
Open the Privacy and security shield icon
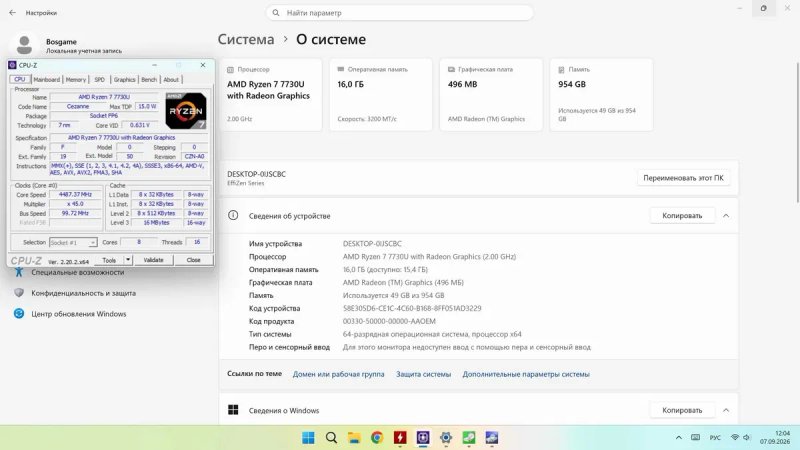[19, 293]
